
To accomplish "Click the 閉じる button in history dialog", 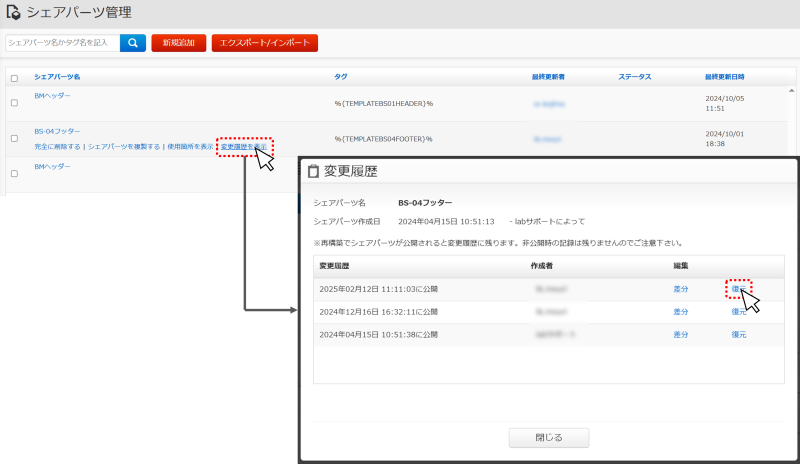I will [549, 437].
